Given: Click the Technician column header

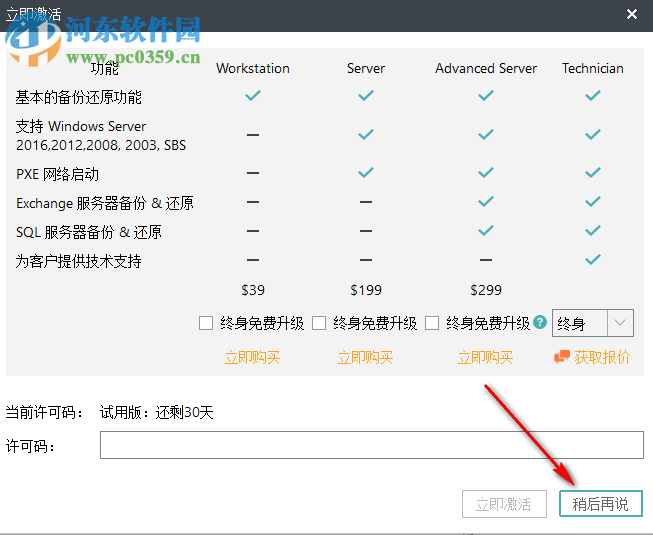Looking at the screenshot, I should pyautogui.click(x=593, y=68).
